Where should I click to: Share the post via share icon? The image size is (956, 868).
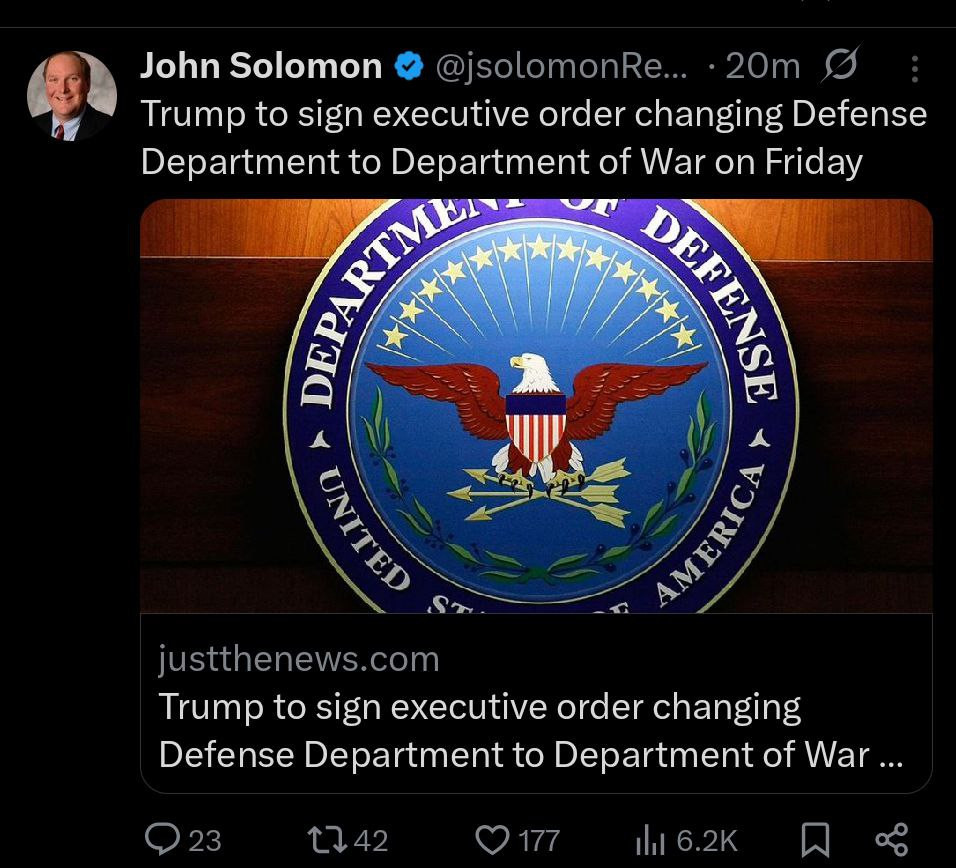point(891,839)
